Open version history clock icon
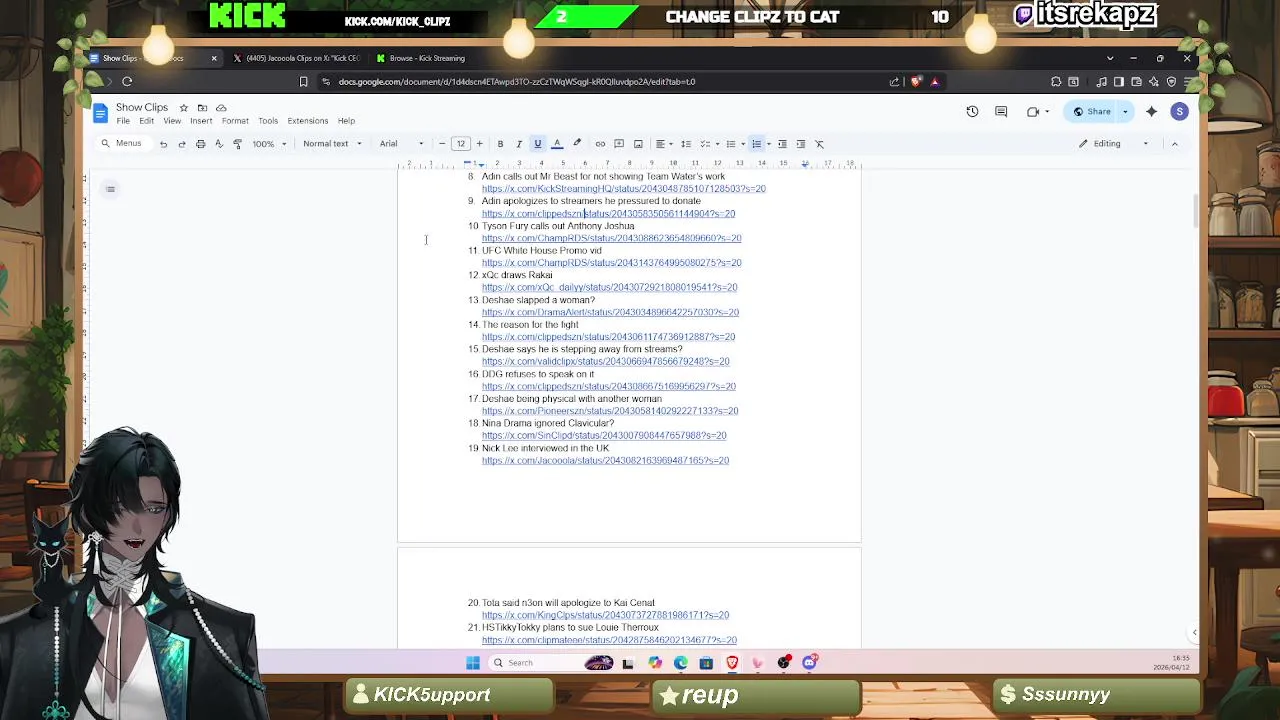The height and width of the screenshot is (720, 1280). tap(972, 112)
